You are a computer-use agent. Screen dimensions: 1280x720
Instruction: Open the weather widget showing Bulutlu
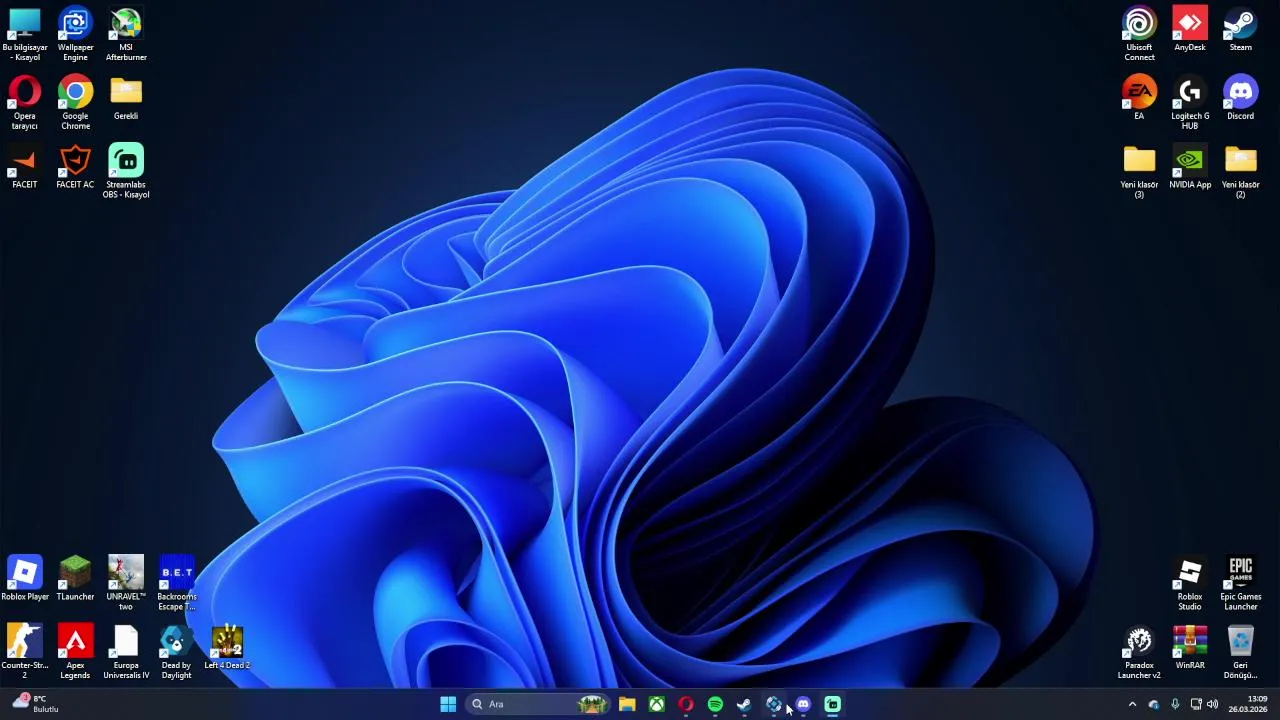(x=35, y=704)
